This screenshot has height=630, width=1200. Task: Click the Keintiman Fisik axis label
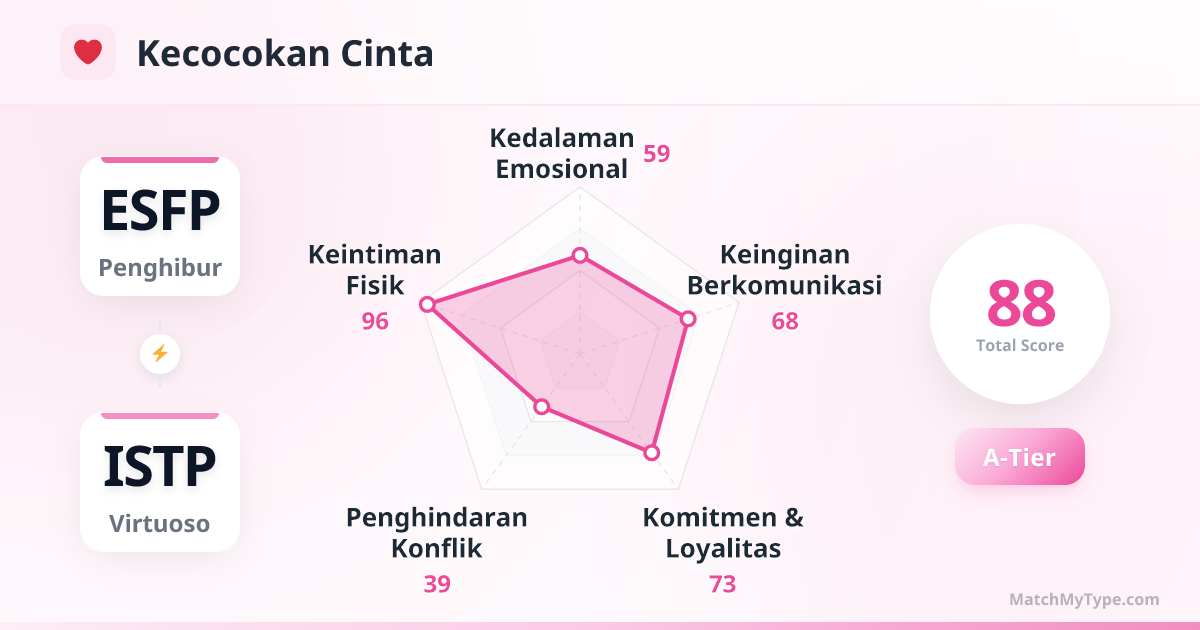(375, 270)
